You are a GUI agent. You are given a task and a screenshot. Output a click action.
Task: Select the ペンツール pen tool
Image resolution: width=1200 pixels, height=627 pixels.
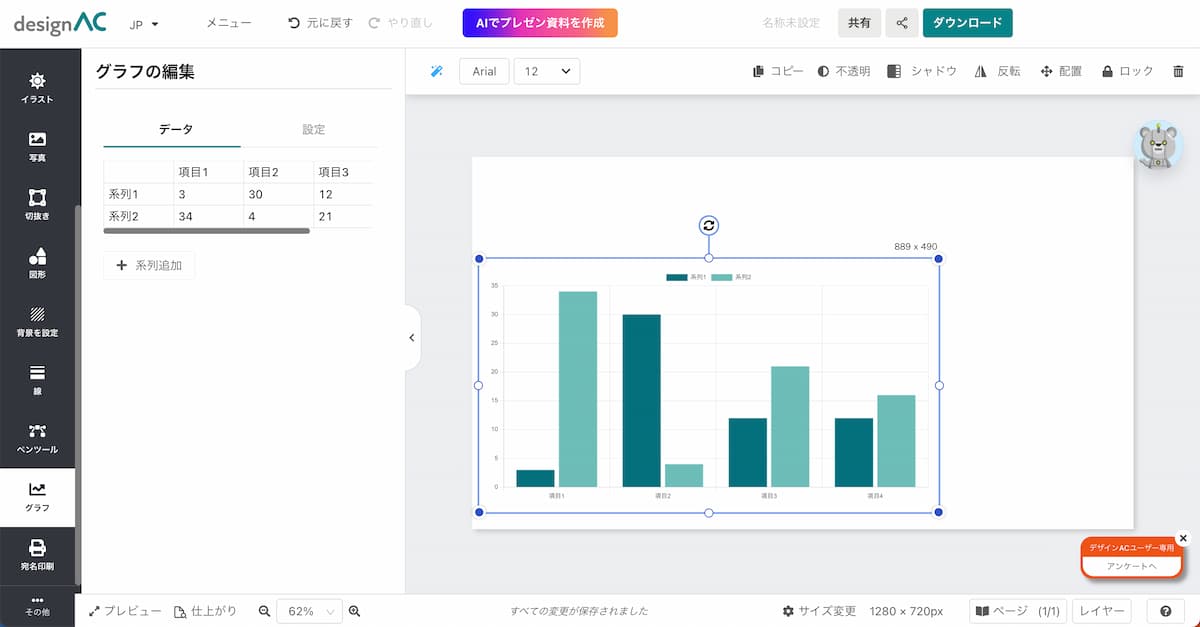click(x=37, y=438)
